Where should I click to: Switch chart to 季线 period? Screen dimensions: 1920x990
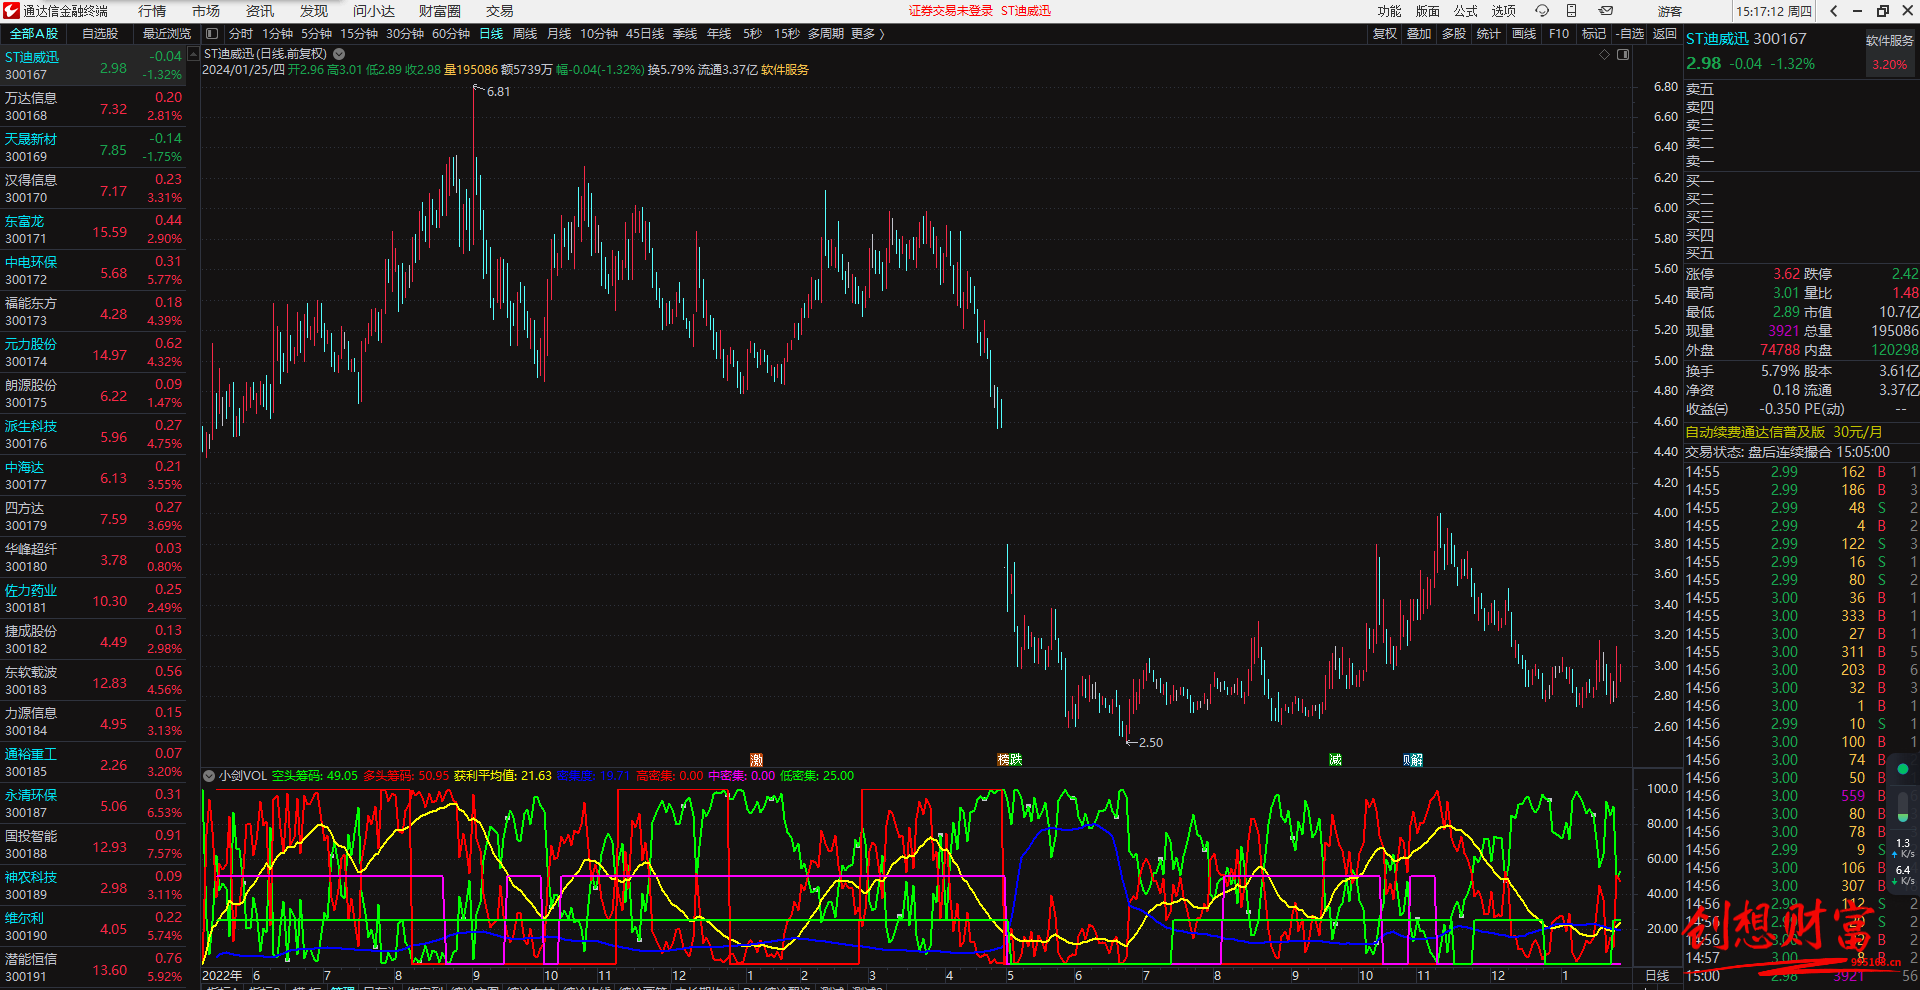pyautogui.click(x=685, y=34)
